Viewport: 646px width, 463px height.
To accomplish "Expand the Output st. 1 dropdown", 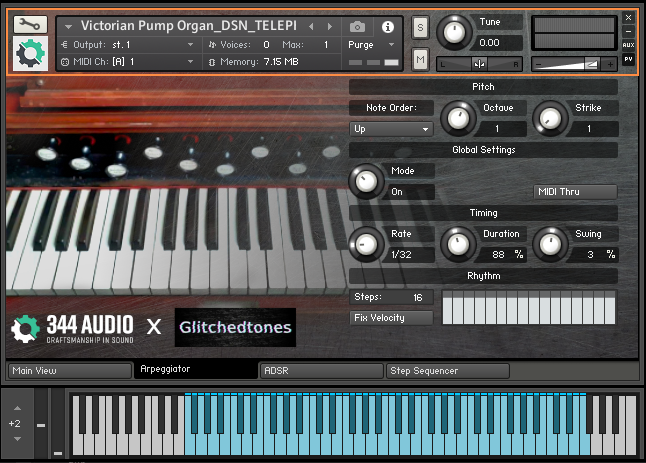I will pos(127,45).
